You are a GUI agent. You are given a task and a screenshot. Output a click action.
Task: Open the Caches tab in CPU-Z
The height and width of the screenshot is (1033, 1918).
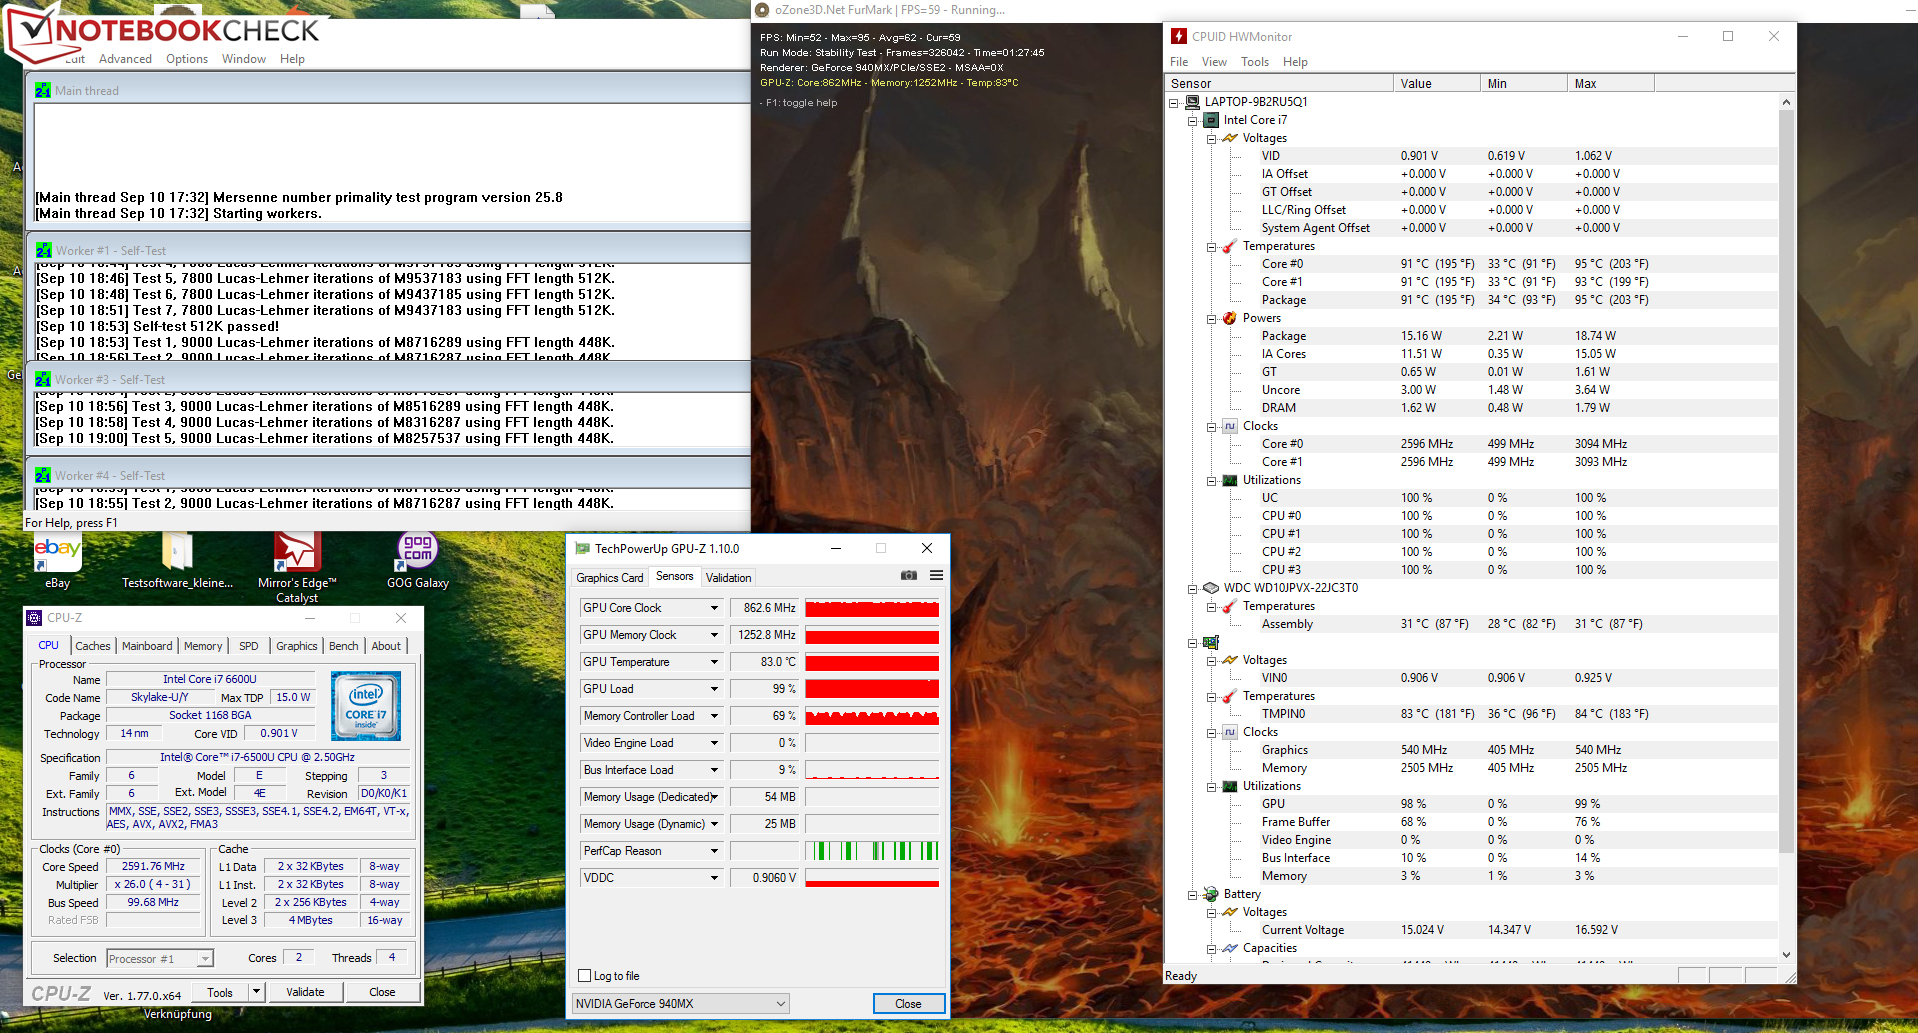click(x=93, y=646)
